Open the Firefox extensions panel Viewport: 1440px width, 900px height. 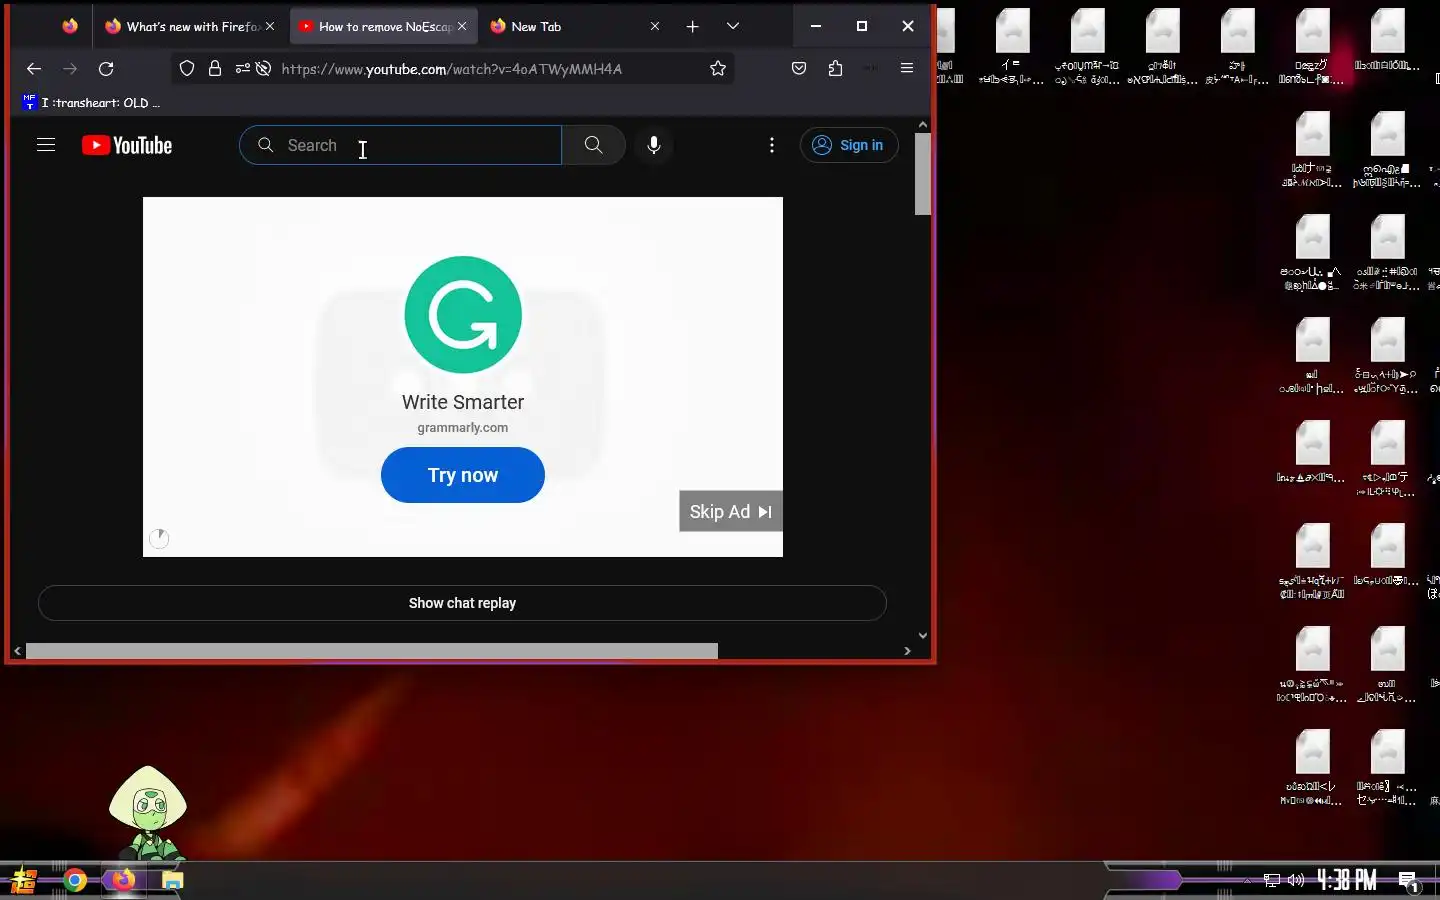[x=836, y=68]
